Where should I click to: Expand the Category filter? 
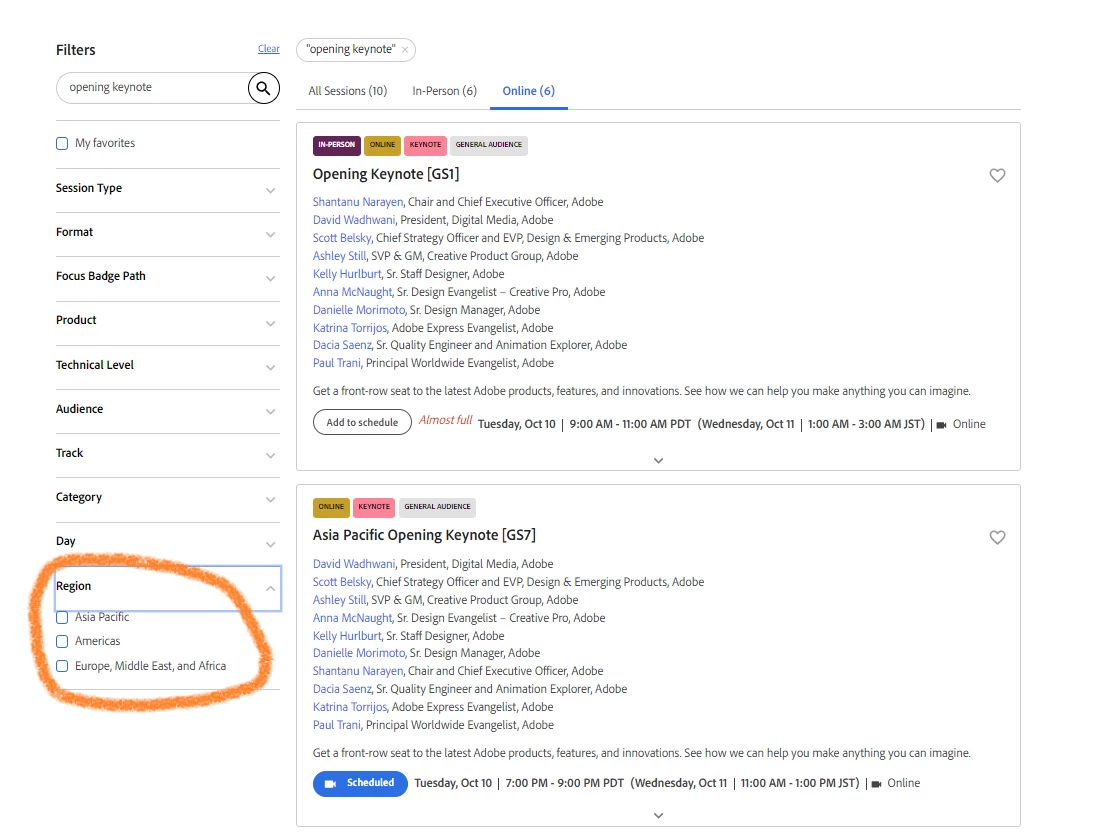pyautogui.click(x=168, y=499)
